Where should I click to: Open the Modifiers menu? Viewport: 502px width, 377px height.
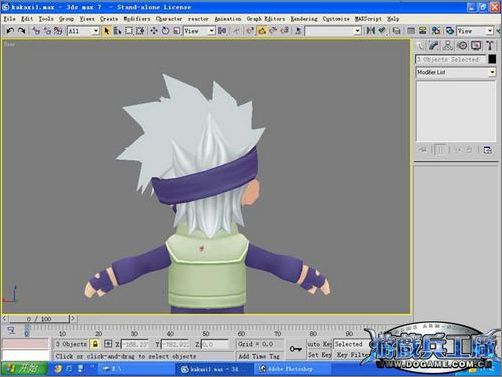click(x=137, y=19)
